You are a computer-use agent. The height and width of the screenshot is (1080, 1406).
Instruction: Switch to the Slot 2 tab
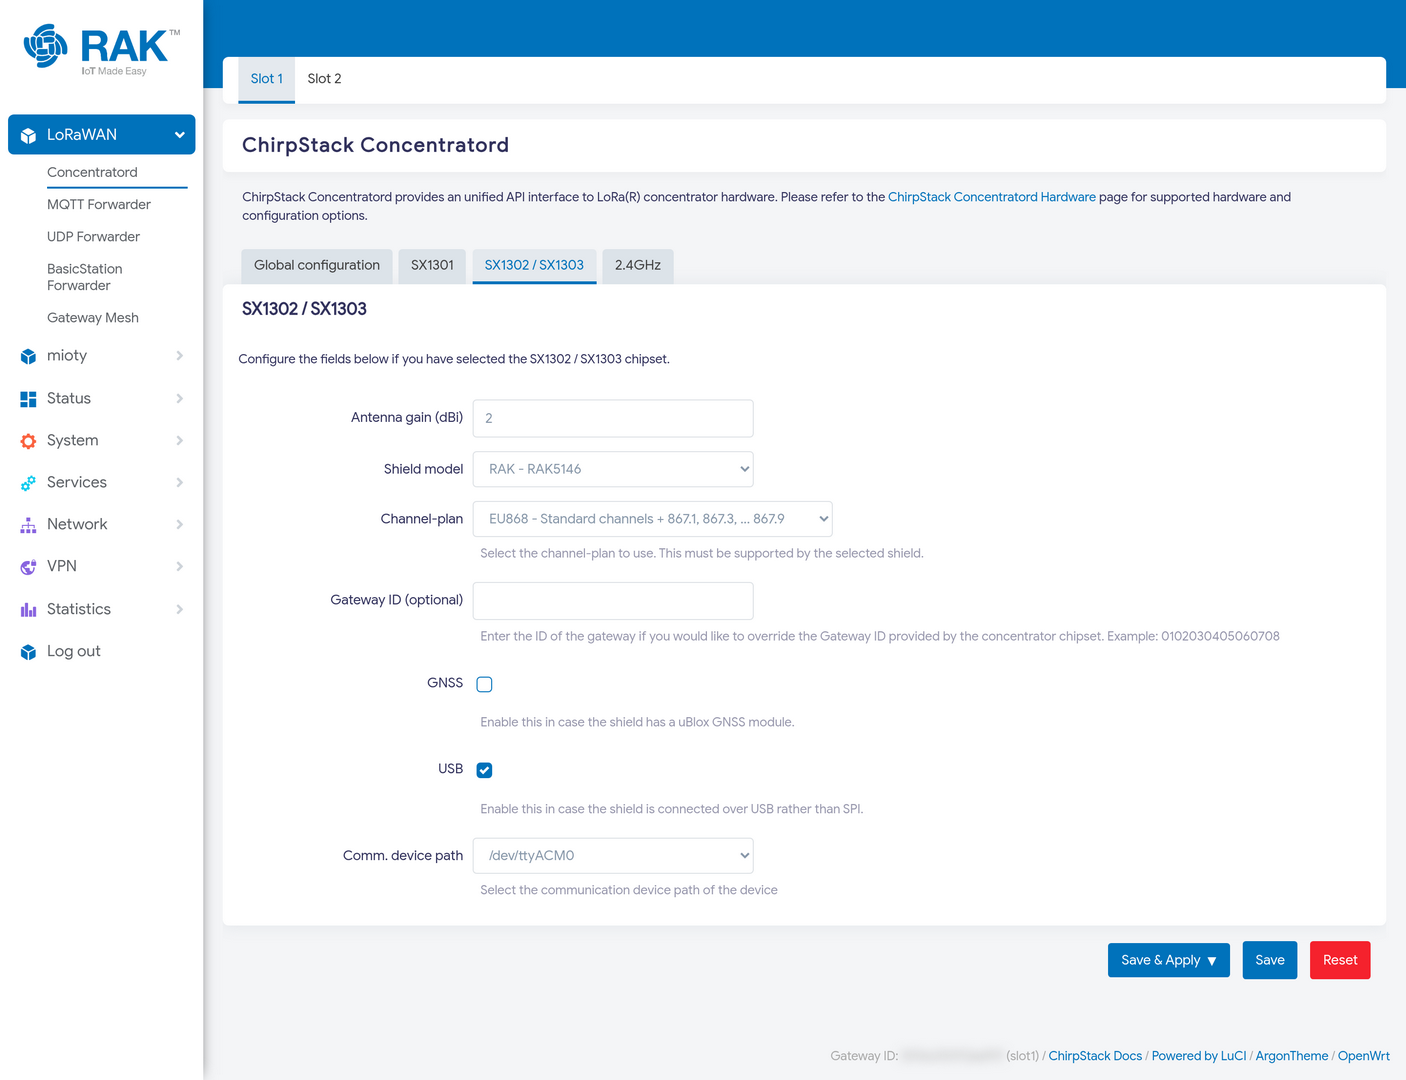click(x=324, y=79)
